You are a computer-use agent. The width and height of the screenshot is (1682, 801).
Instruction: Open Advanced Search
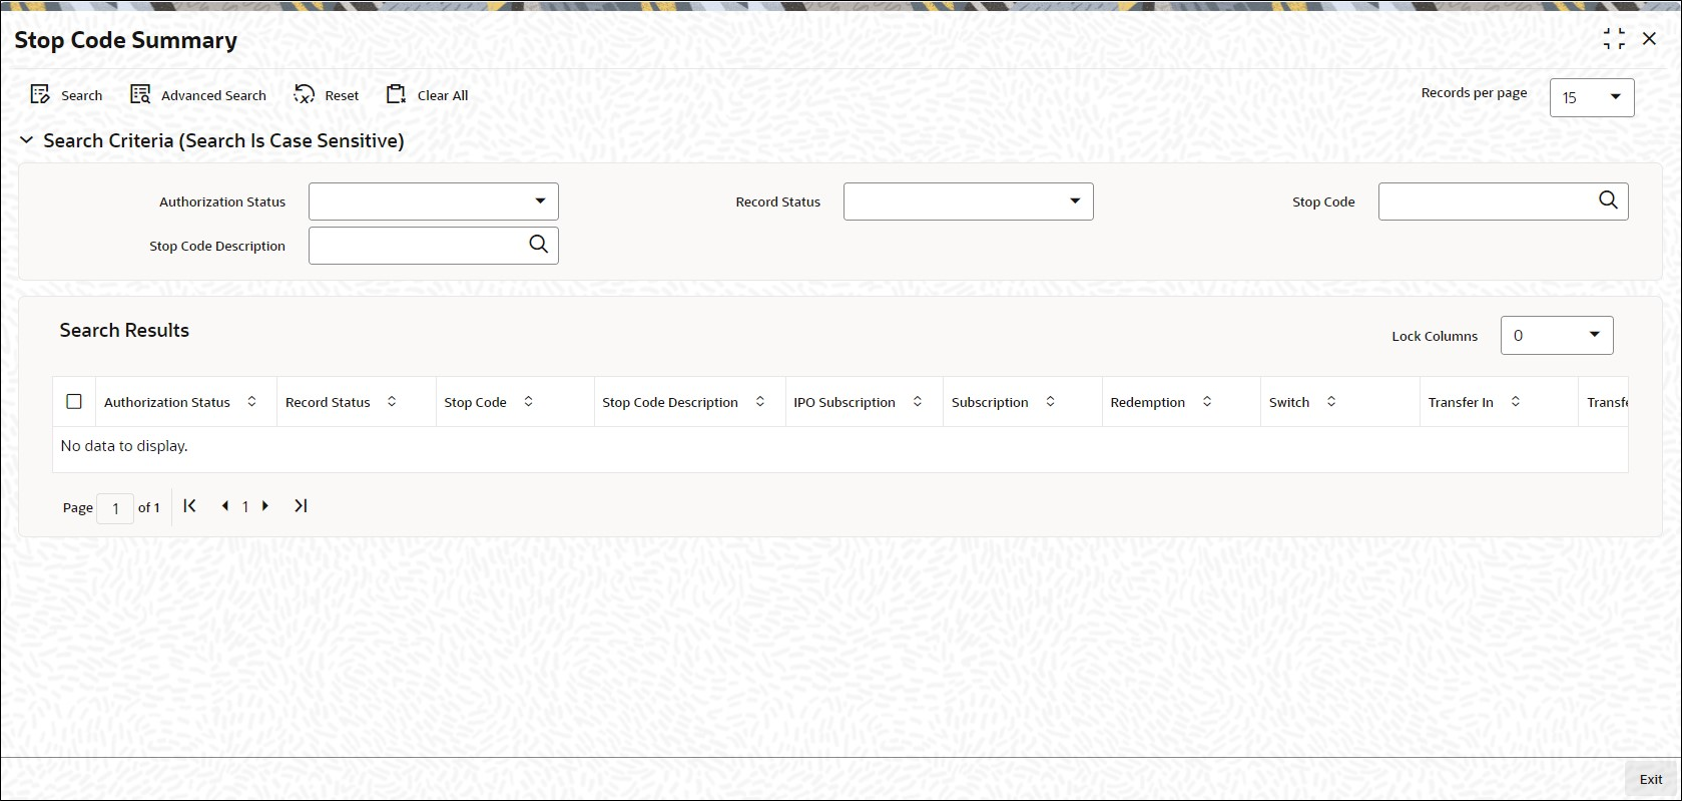198,95
